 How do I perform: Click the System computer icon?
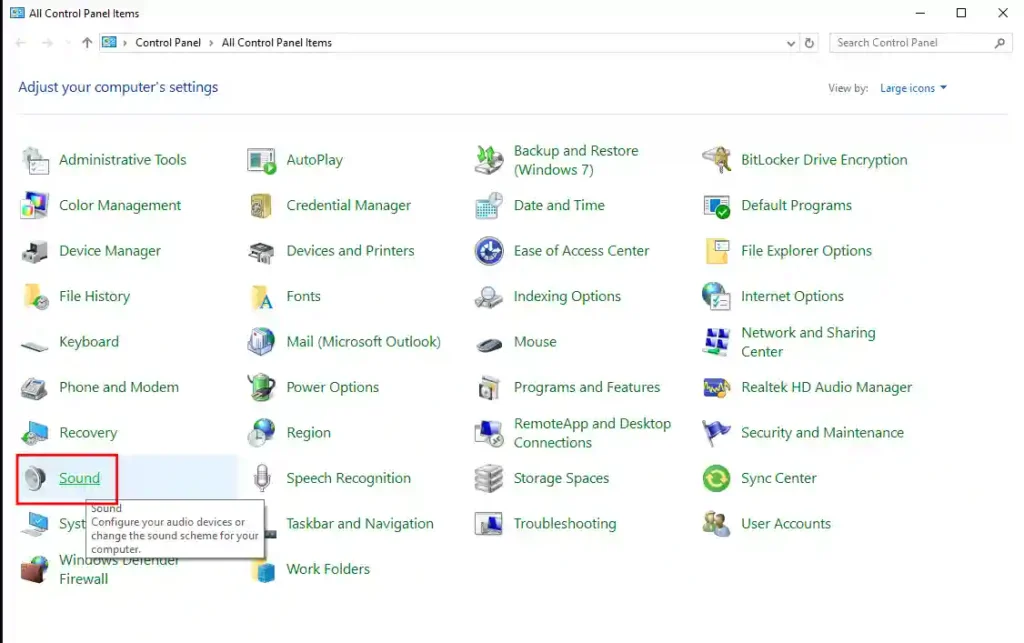coord(35,524)
